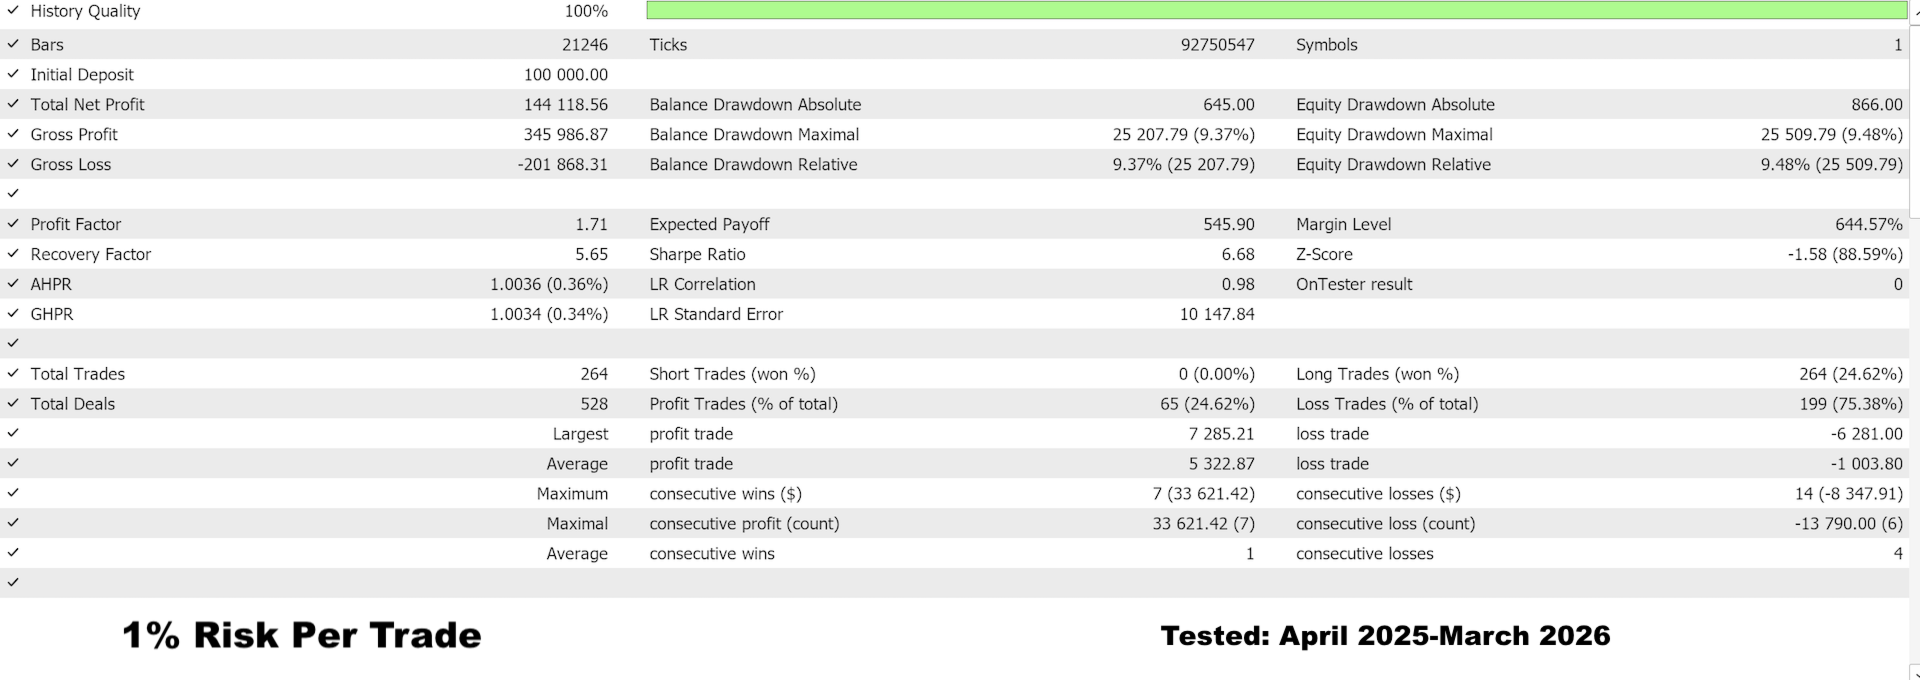Click the checkmark beside Profit Factor
This screenshot has width=1920, height=680.
tap(13, 224)
